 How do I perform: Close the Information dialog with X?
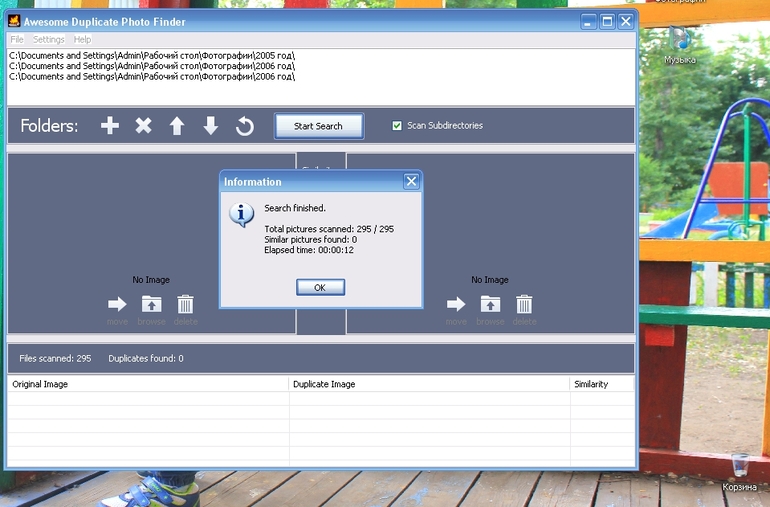click(x=410, y=181)
